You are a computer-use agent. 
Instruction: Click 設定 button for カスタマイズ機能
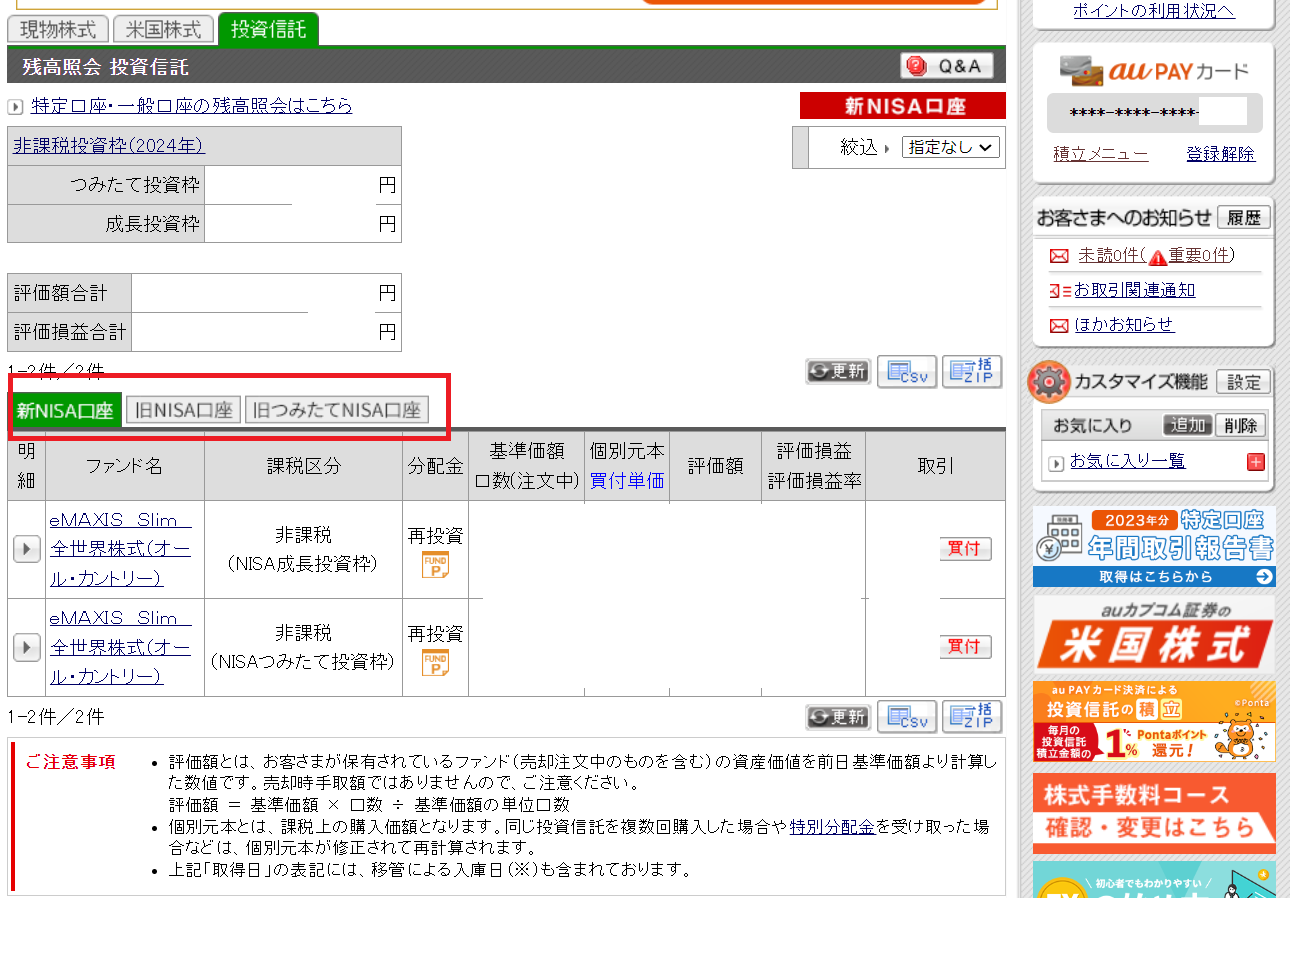[x=1243, y=382]
